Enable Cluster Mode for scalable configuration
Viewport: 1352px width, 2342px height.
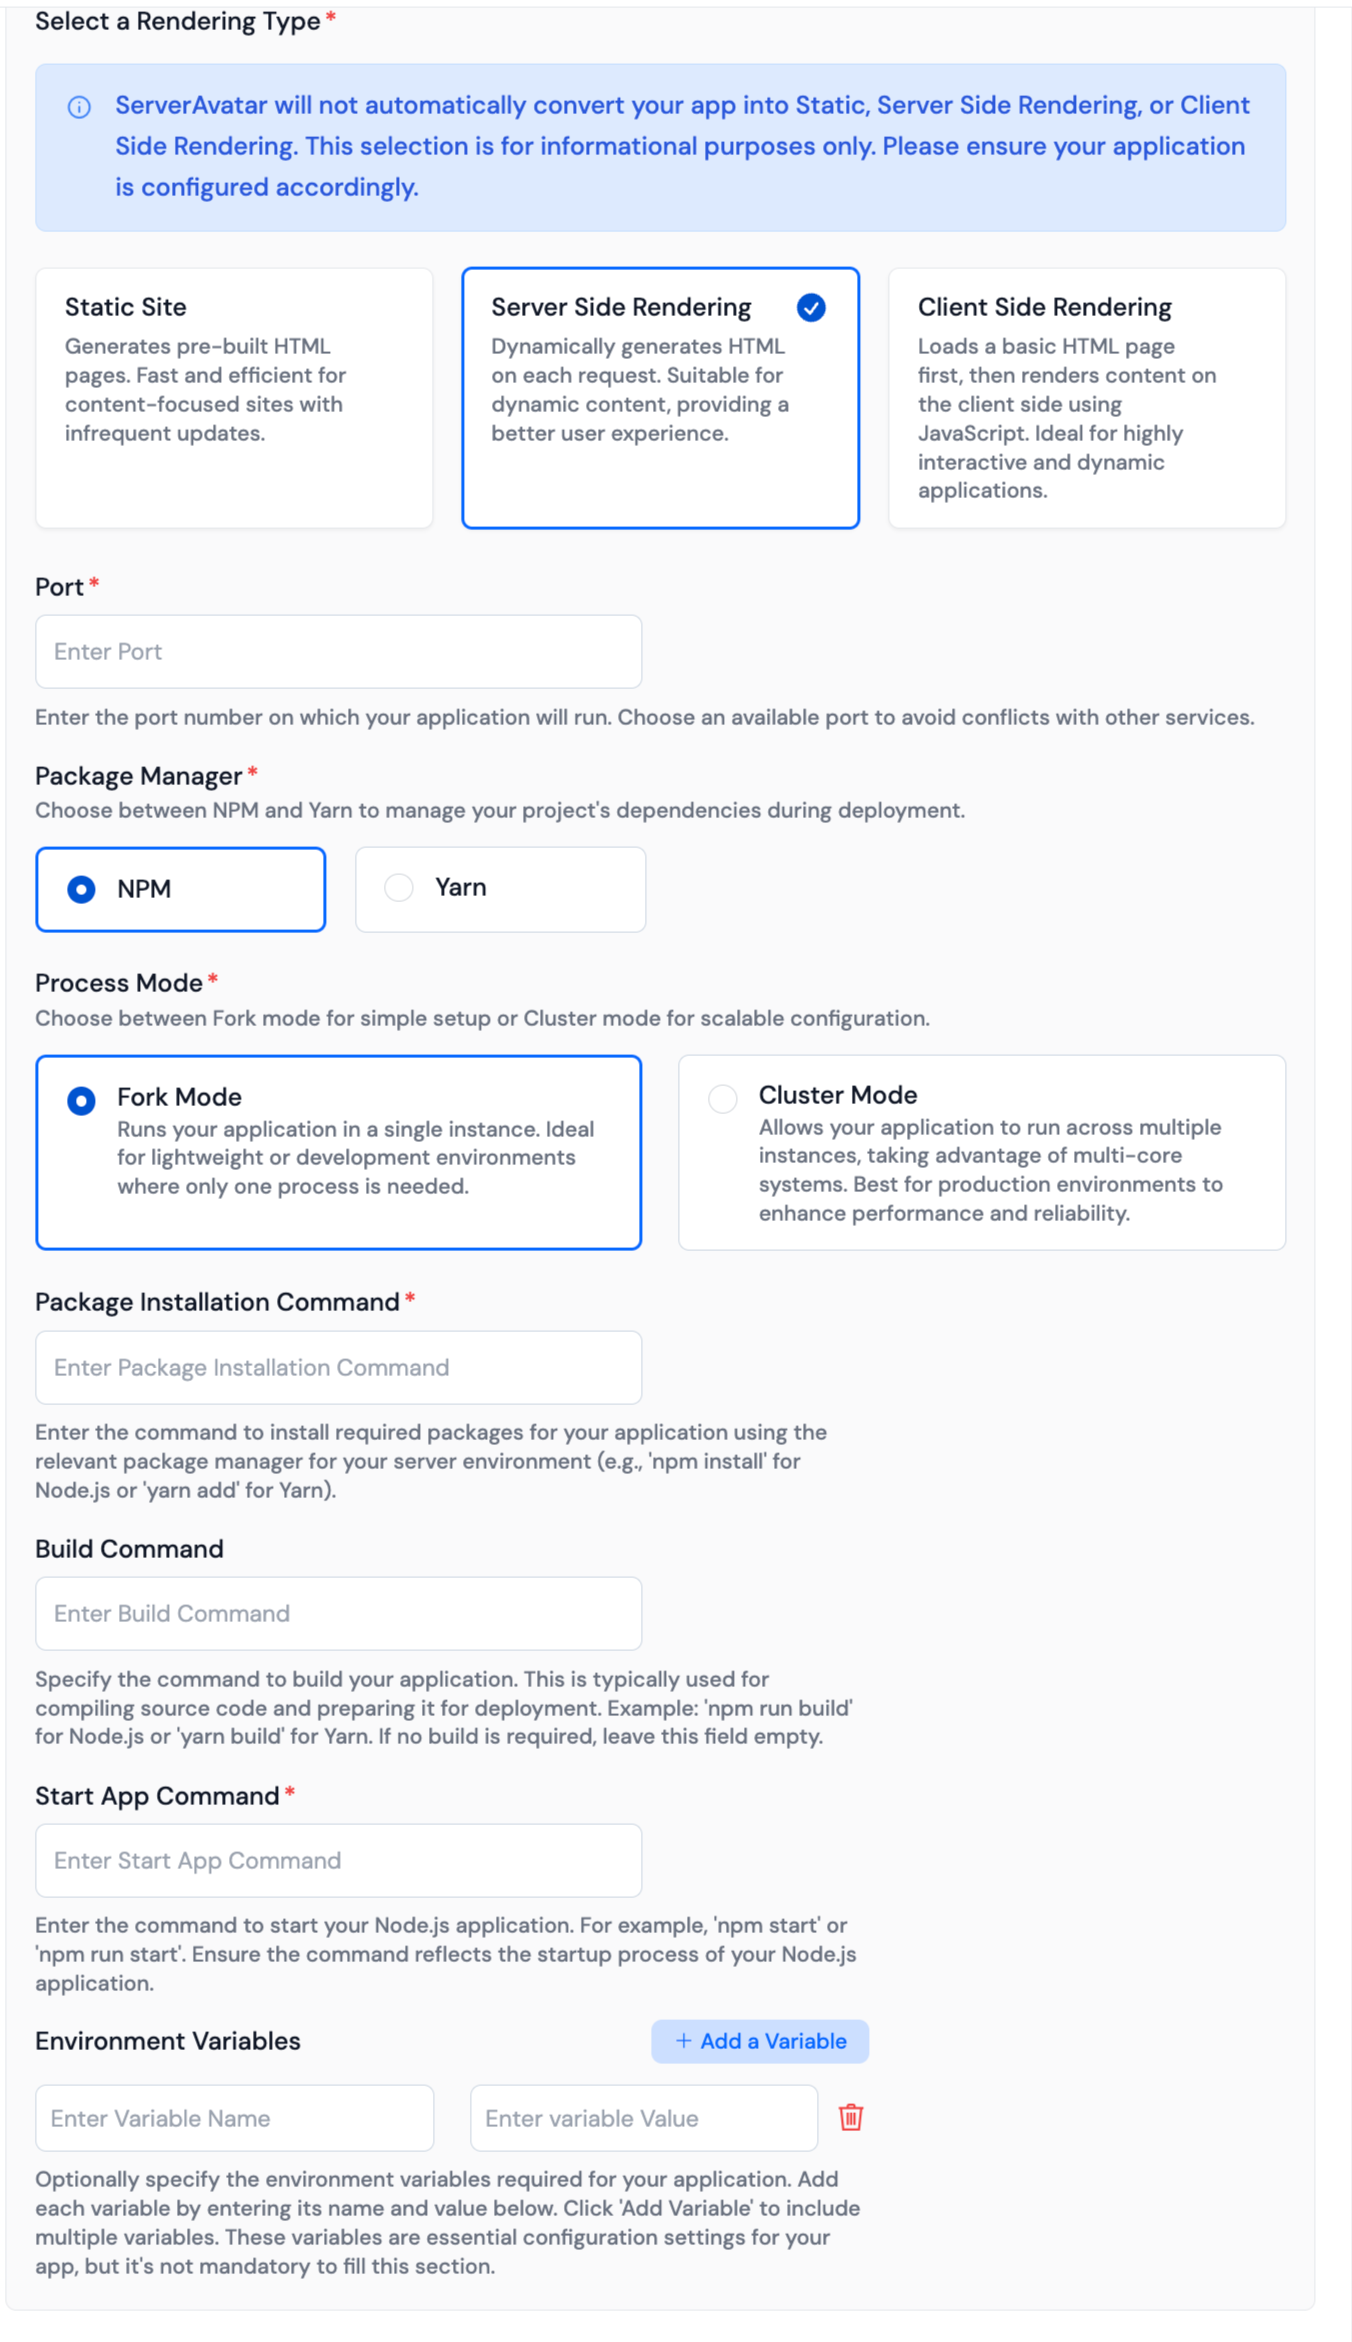click(723, 1098)
